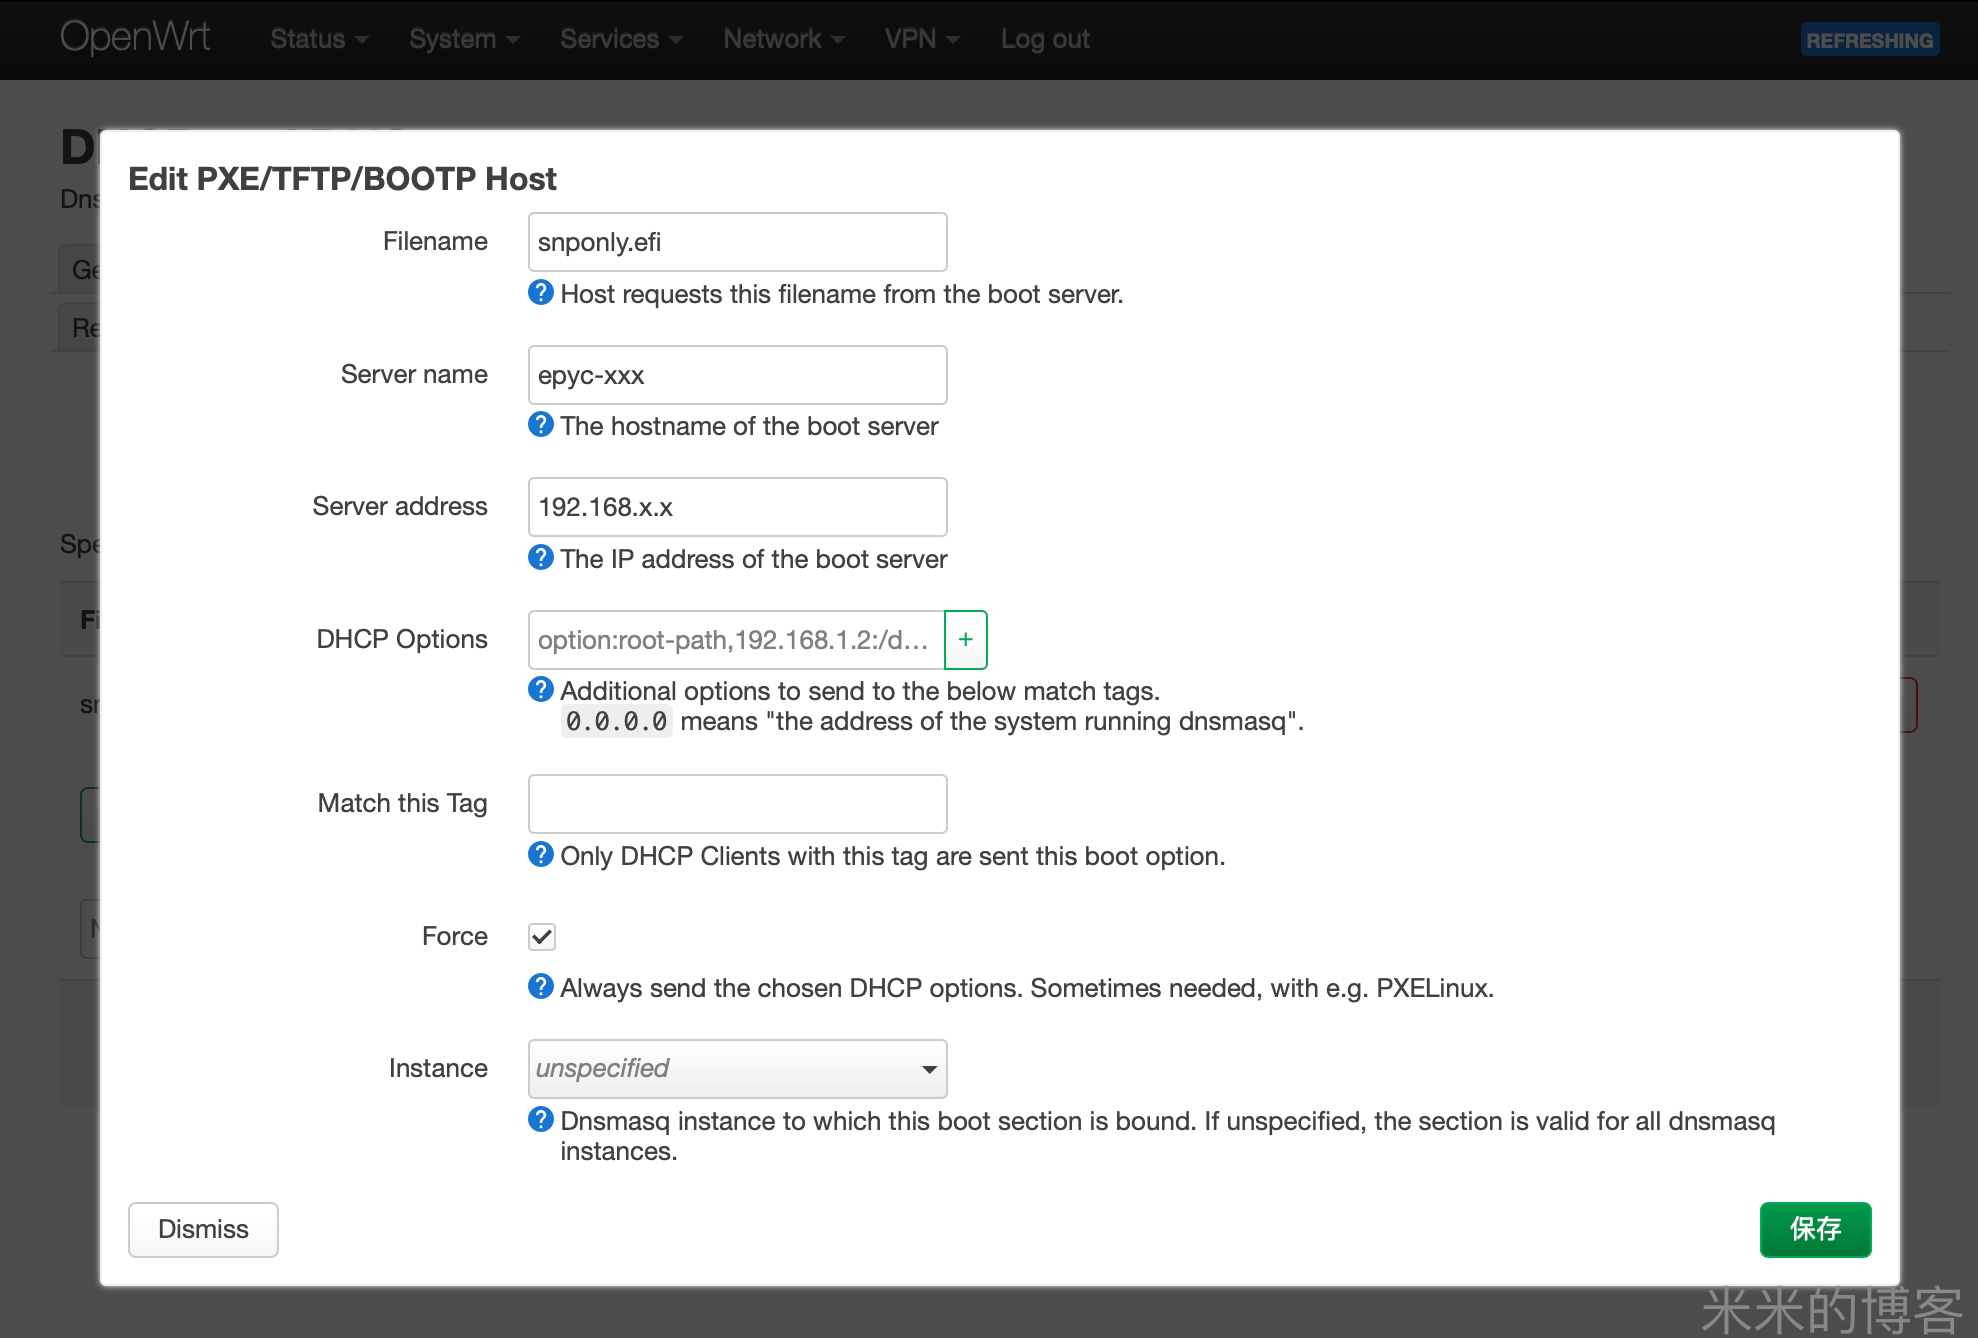Viewport: 1978px width, 1338px height.
Task: Click the help icon next to Force
Action: tap(541, 986)
